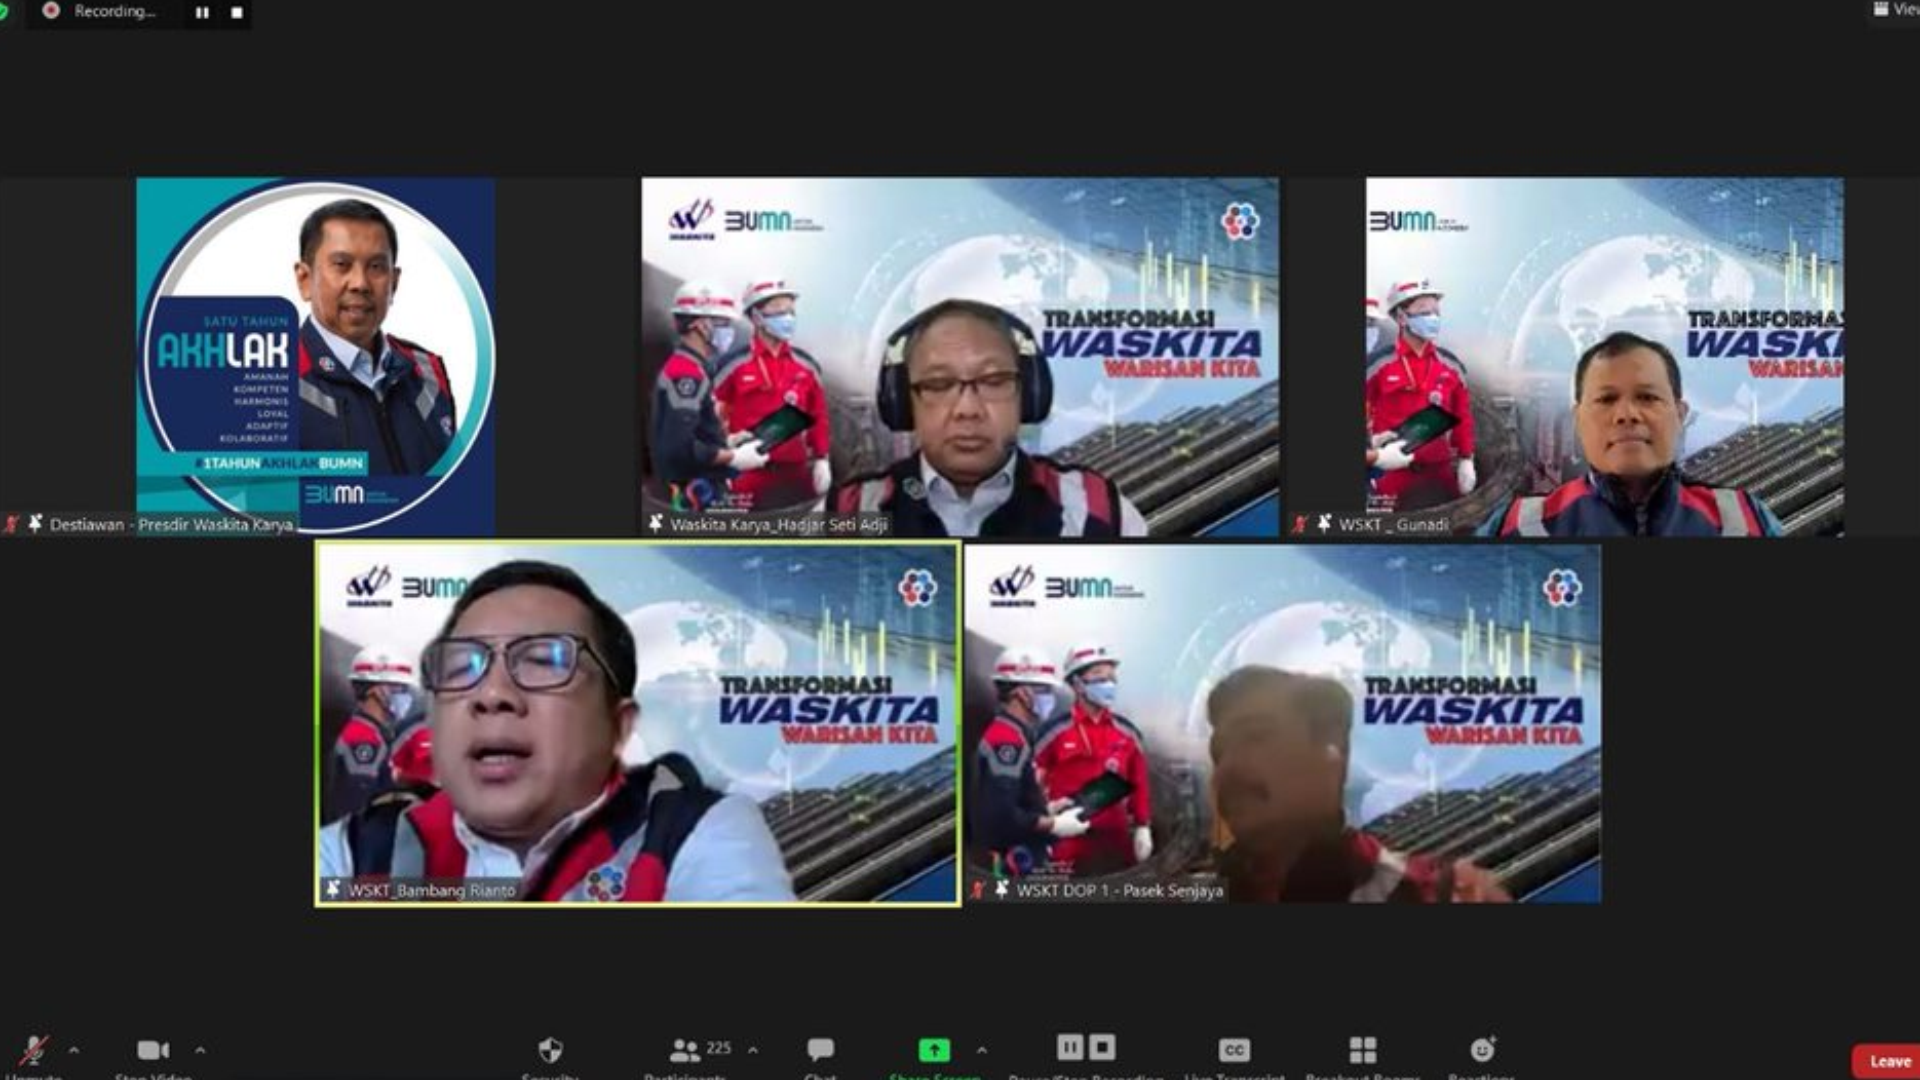Select Hadjar Seti Adji's video tile
This screenshot has width=1920, height=1080.
pyautogui.click(x=960, y=356)
